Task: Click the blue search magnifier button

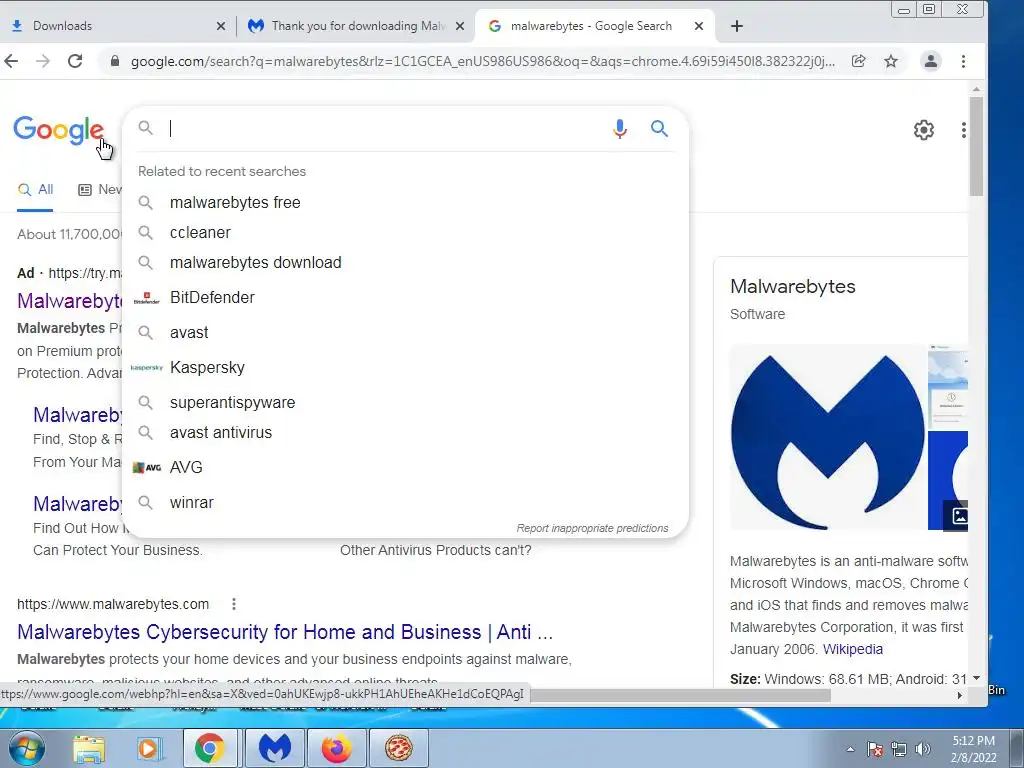Action: pos(660,129)
